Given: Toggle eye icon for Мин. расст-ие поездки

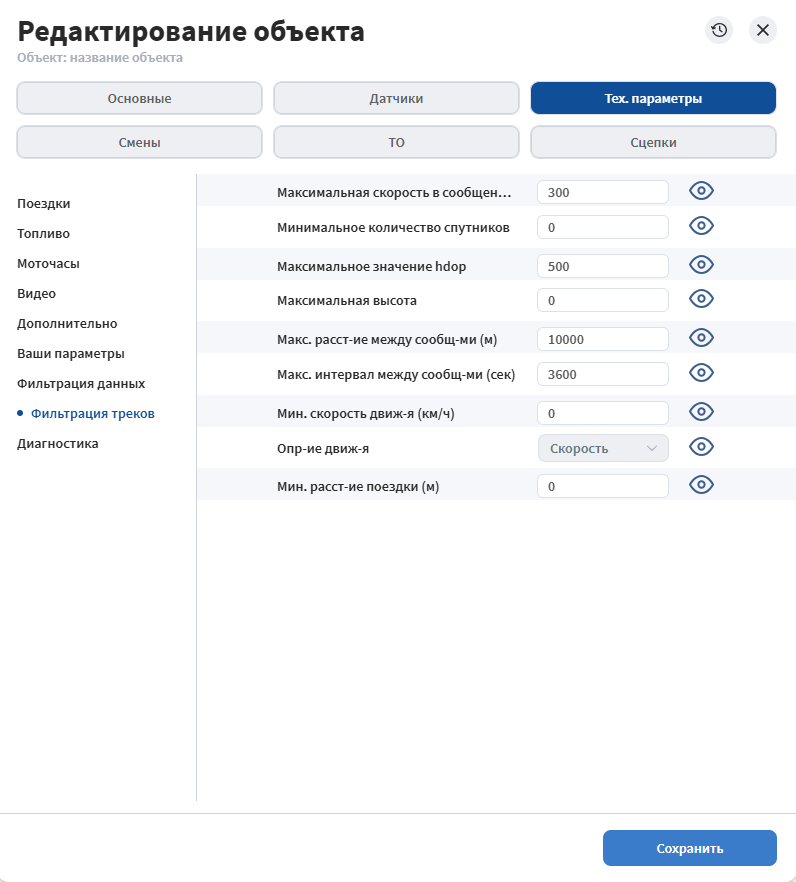Looking at the screenshot, I should pos(701,485).
